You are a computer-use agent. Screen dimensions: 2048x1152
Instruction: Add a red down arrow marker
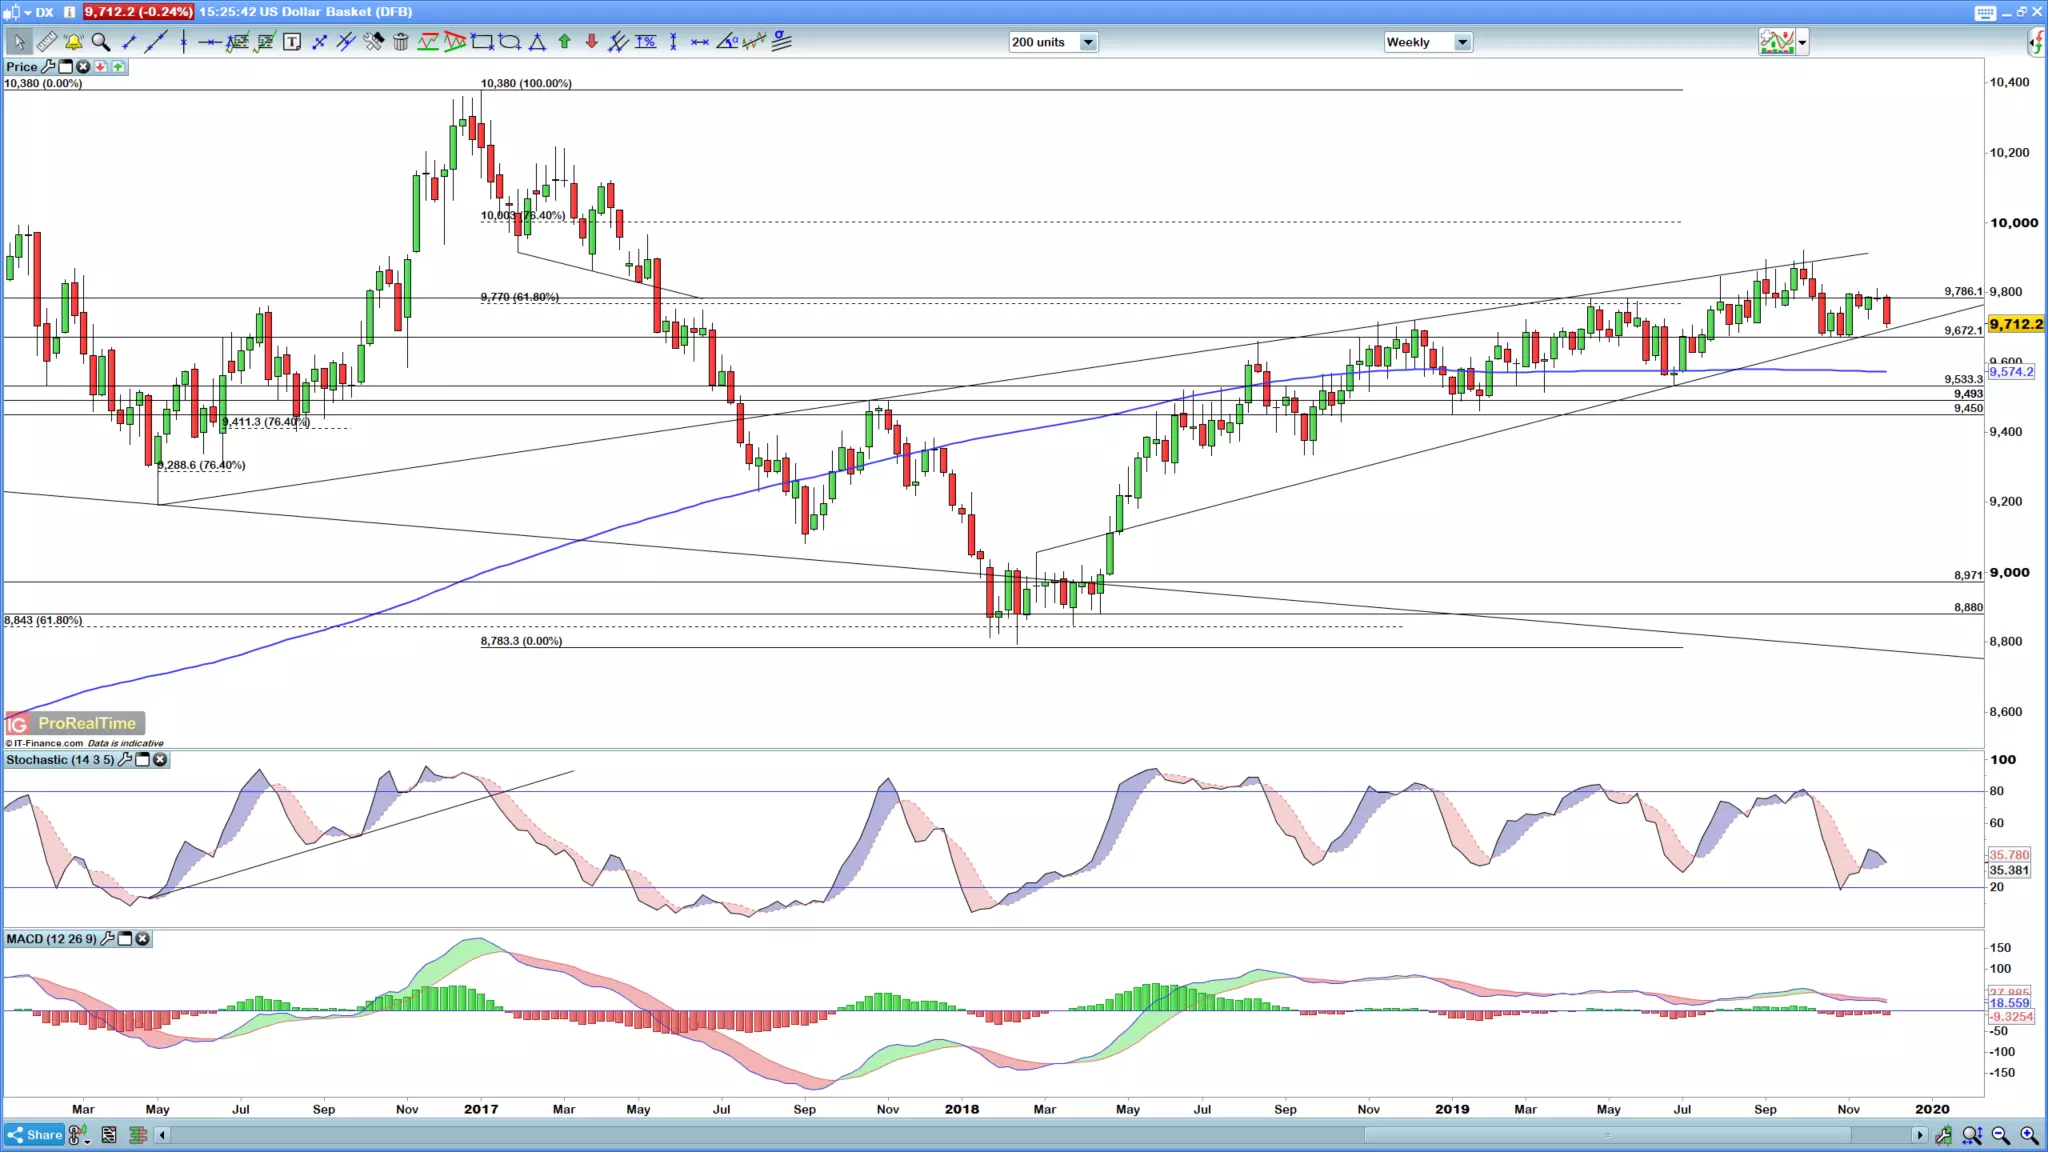point(591,41)
